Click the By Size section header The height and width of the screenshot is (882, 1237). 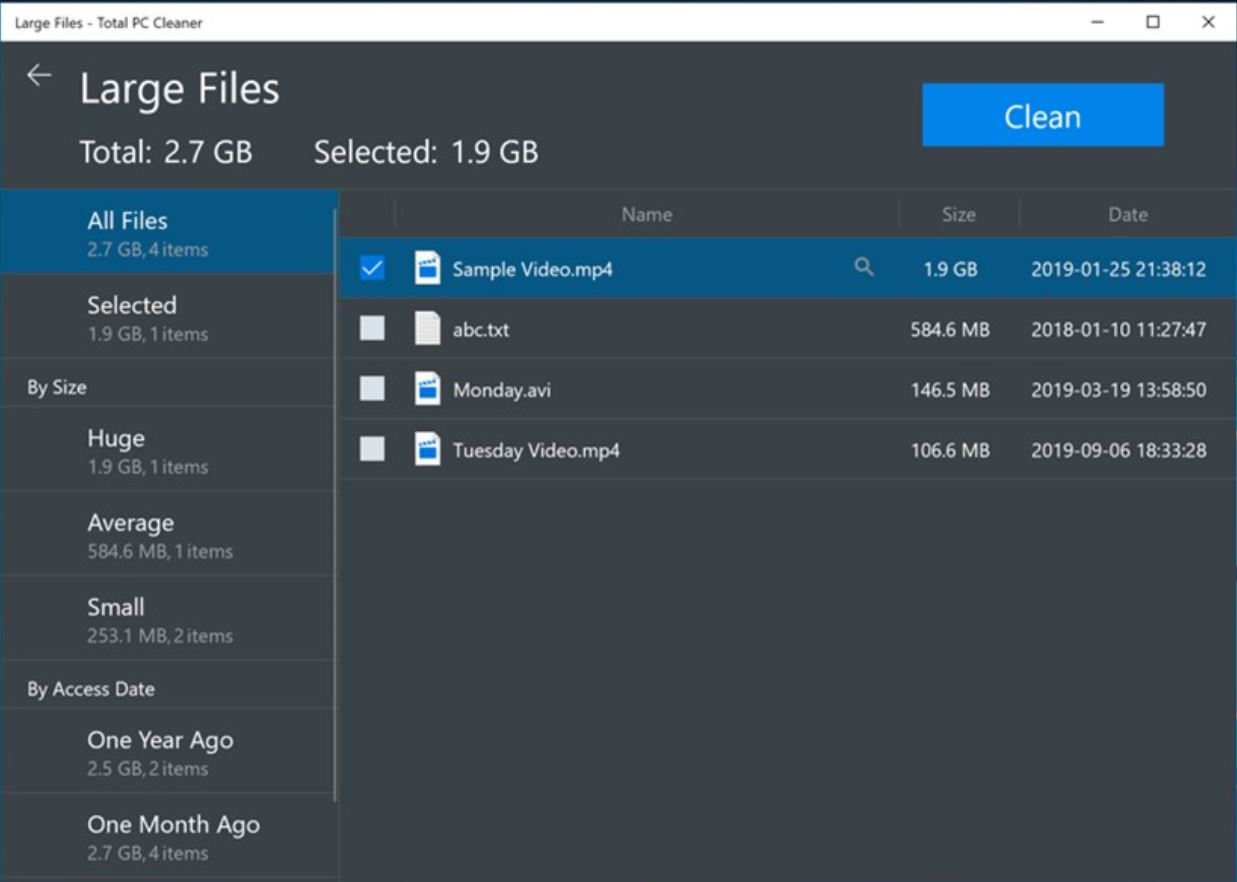(x=57, y=387)
